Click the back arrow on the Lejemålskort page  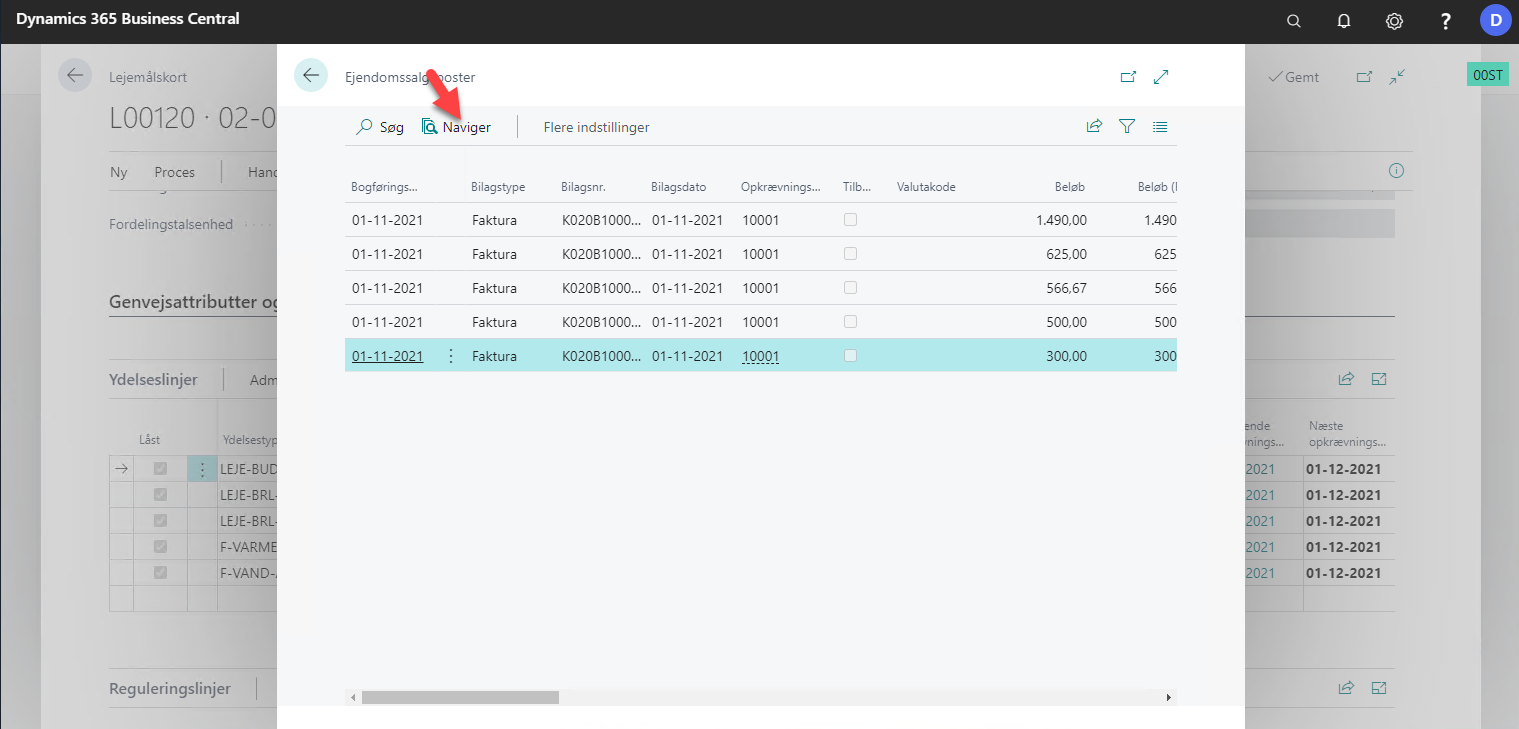coord(75,76)
